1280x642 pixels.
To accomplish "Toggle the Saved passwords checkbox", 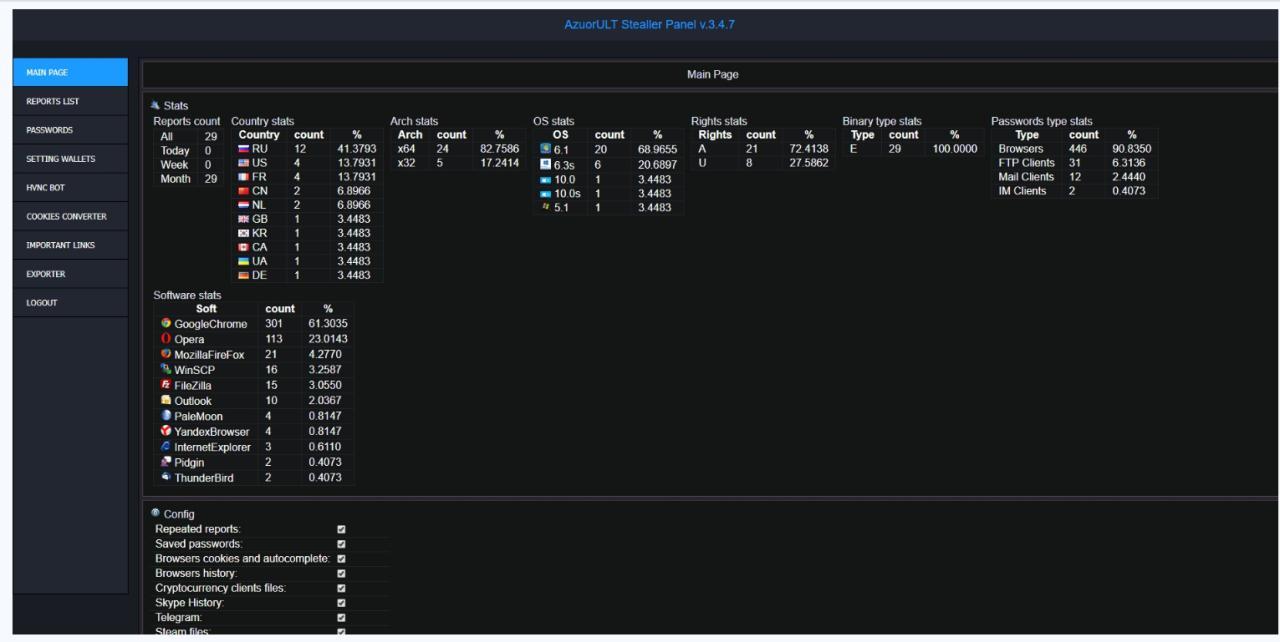I will [x=341, y=544].
